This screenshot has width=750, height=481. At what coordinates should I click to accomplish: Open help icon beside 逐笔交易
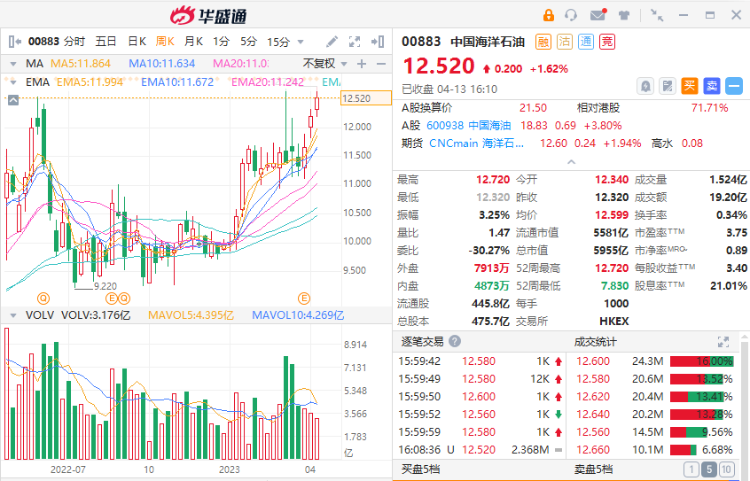click(x=455, y=341)
